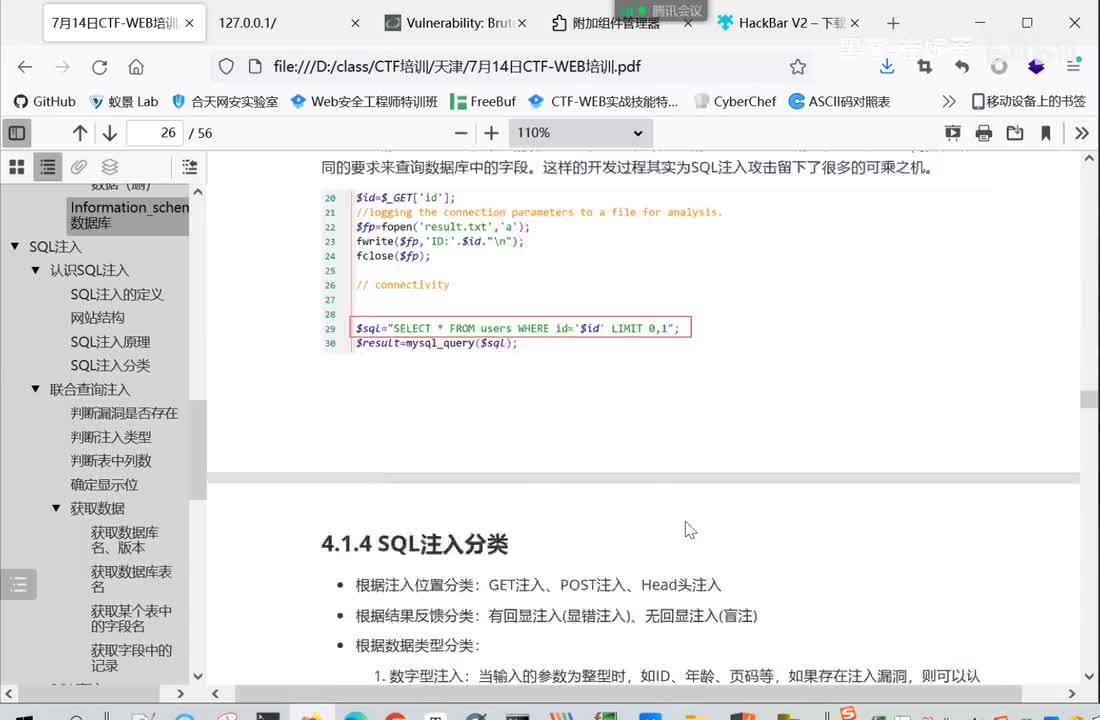This screenshot has height=720, width=1100.
Task: Open outline entry 判断漏洞是否存在
Action: click(x=124, y=413)
